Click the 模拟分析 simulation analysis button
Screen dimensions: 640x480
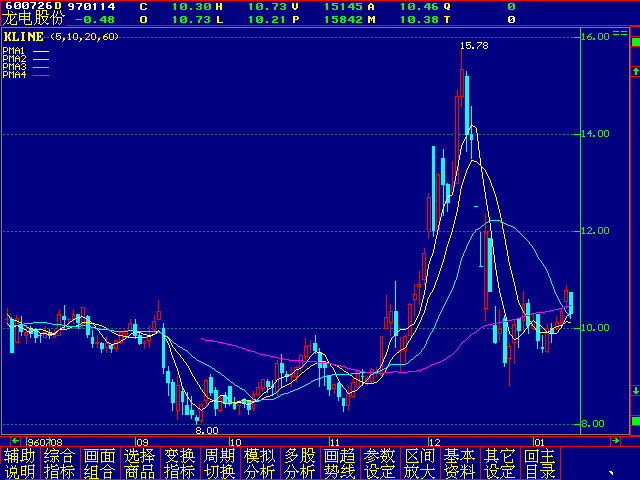(260, 463)
